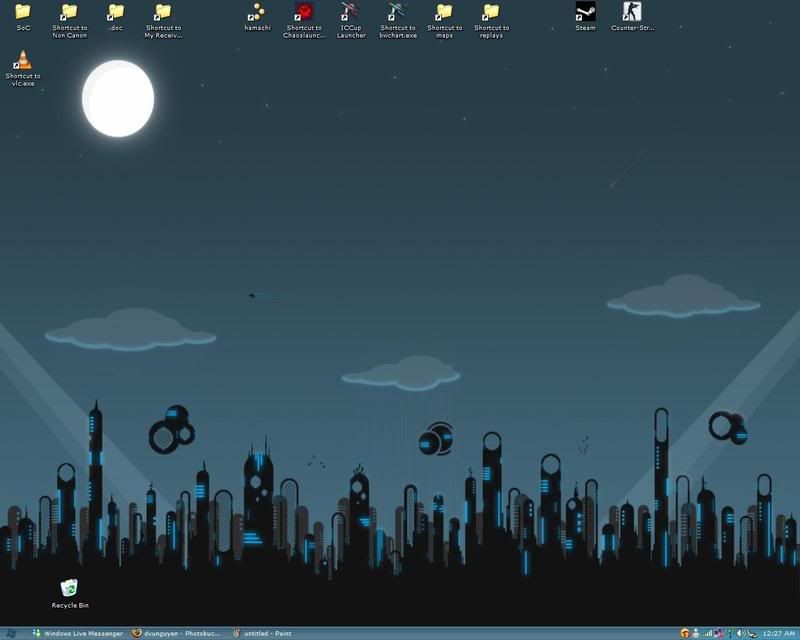
Task: Click the Windows Live Messenger tray icon
Action: (695, 633)
